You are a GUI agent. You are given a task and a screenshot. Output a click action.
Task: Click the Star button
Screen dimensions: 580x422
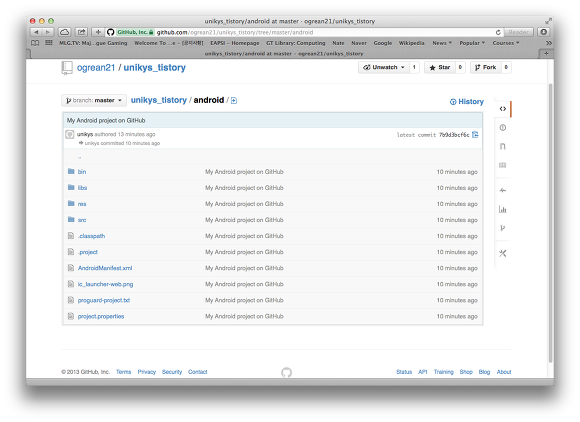(x=440, y=67)
